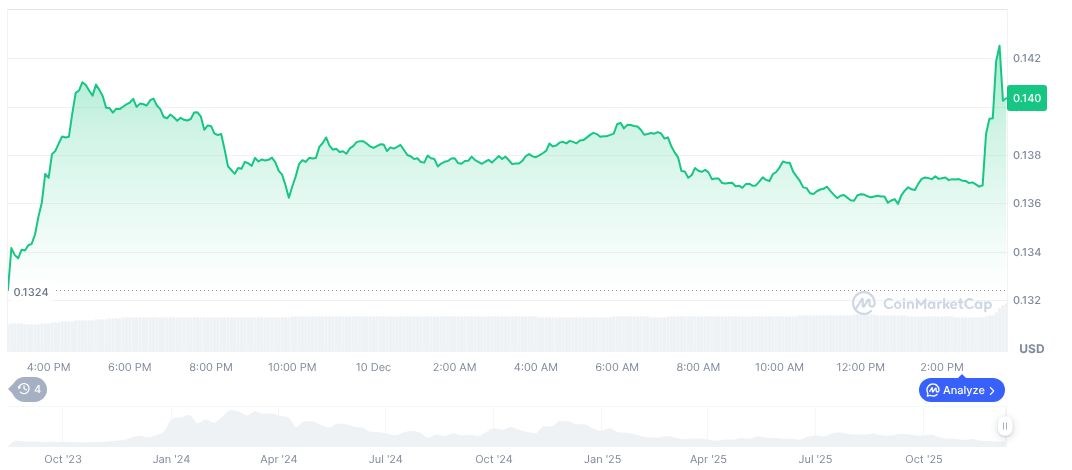The height and width of the screenshot is (470, 1072).
Task: Click the 0.1324 opening price marker
Action: coord(30,291)
